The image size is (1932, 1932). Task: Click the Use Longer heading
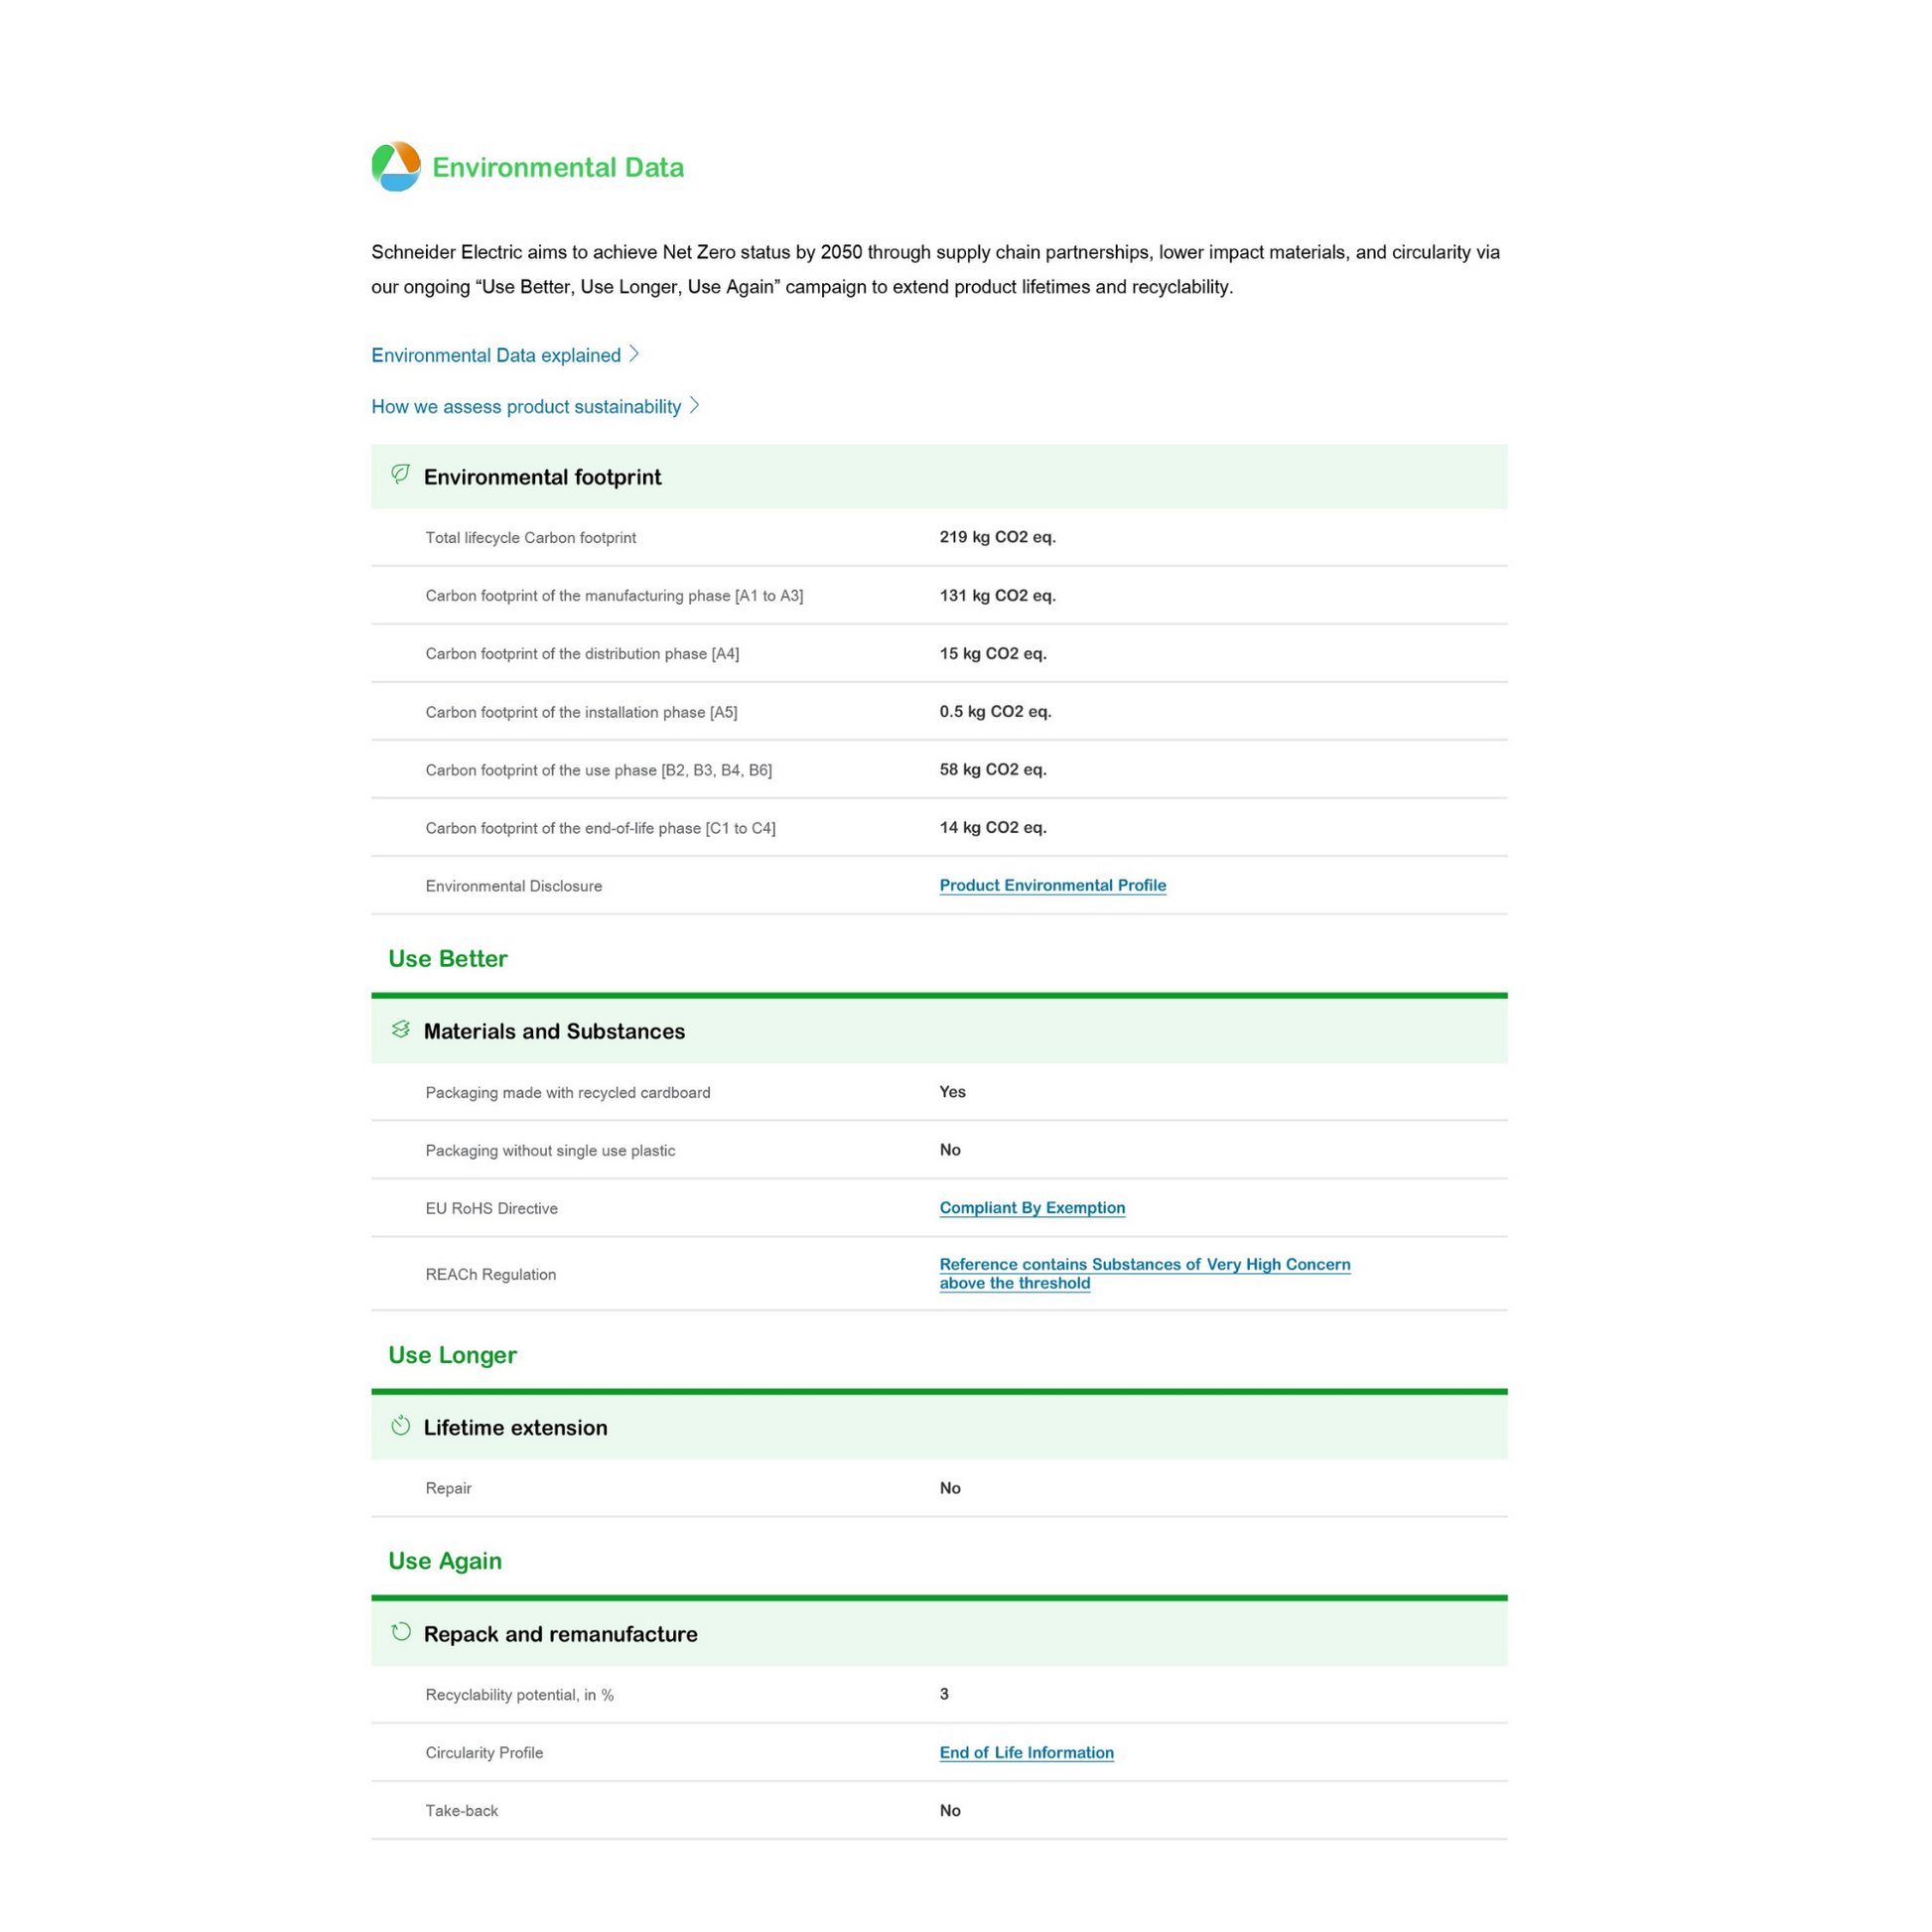point(452,1355)
